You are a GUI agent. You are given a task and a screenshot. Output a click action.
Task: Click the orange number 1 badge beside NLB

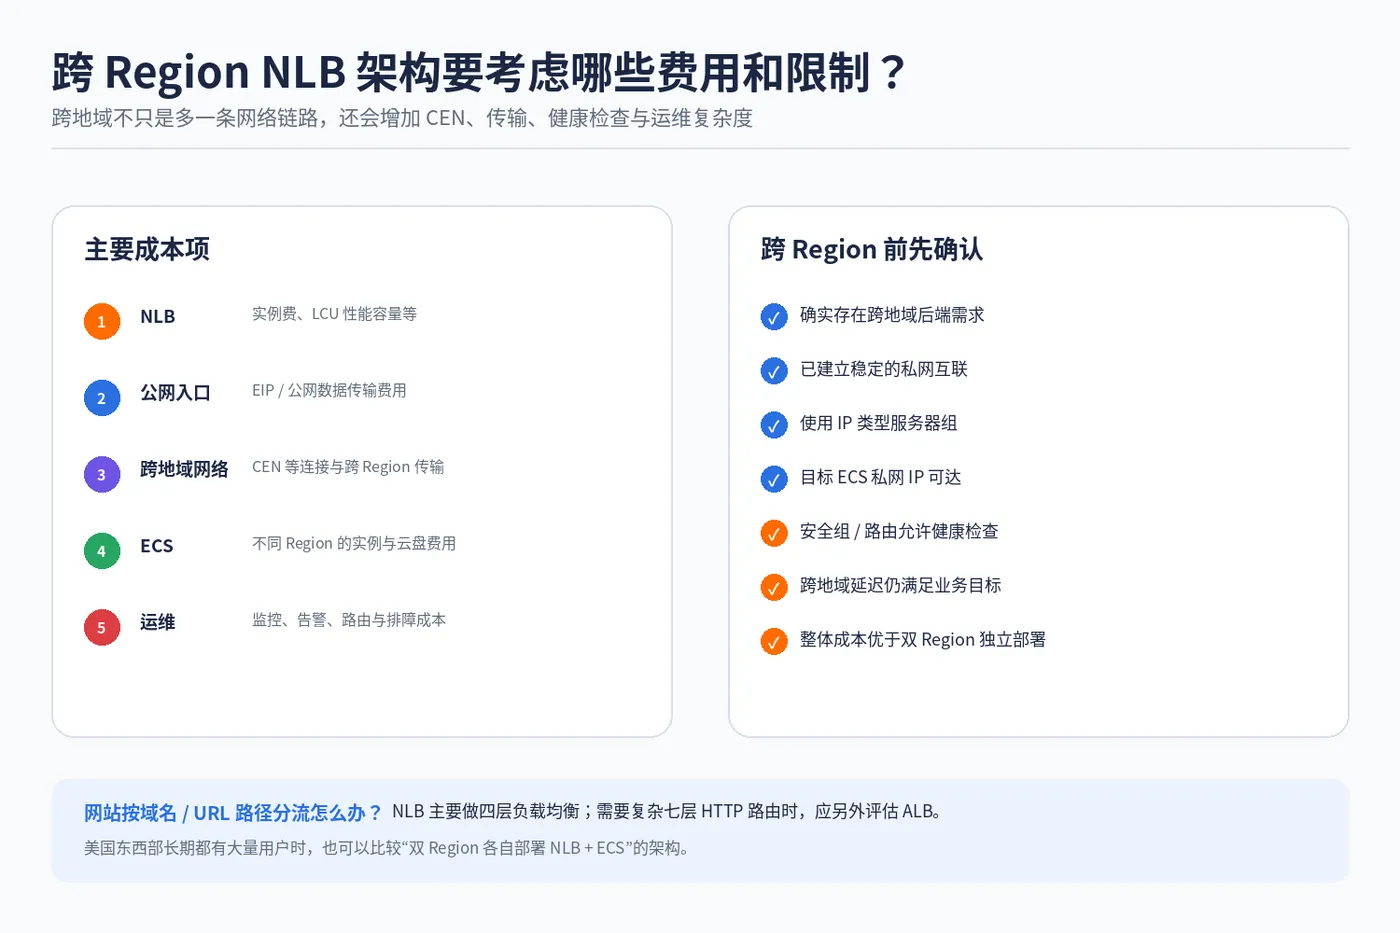[101, 321]
